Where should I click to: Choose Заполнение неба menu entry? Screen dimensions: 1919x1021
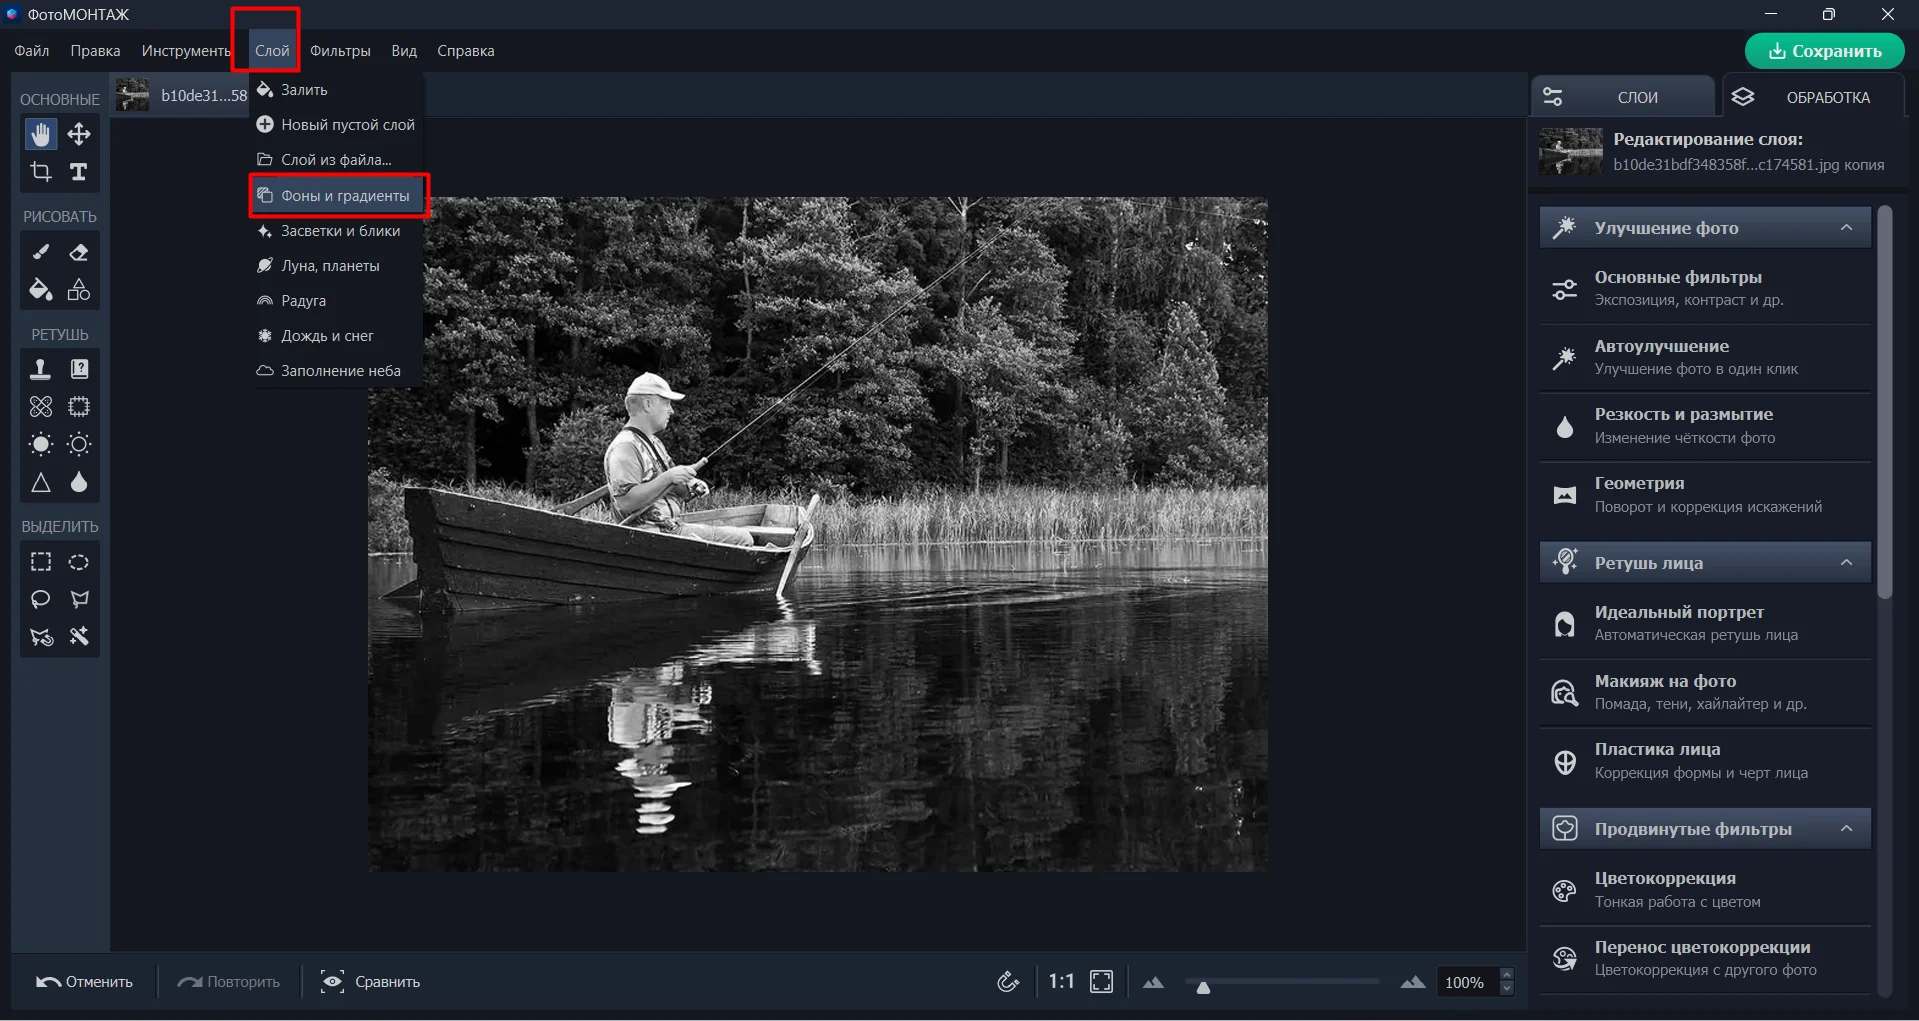coord(336,371)
